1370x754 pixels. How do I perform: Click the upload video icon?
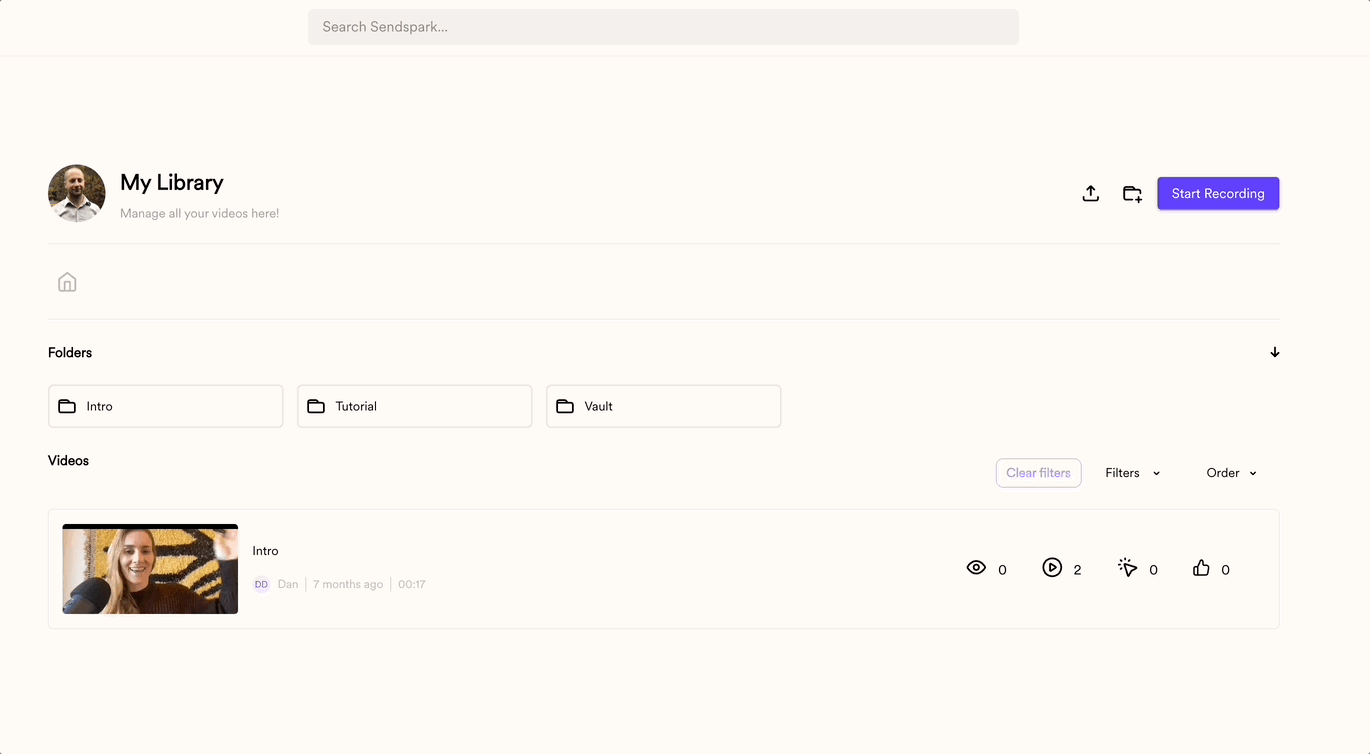[x=1091, y=194]
